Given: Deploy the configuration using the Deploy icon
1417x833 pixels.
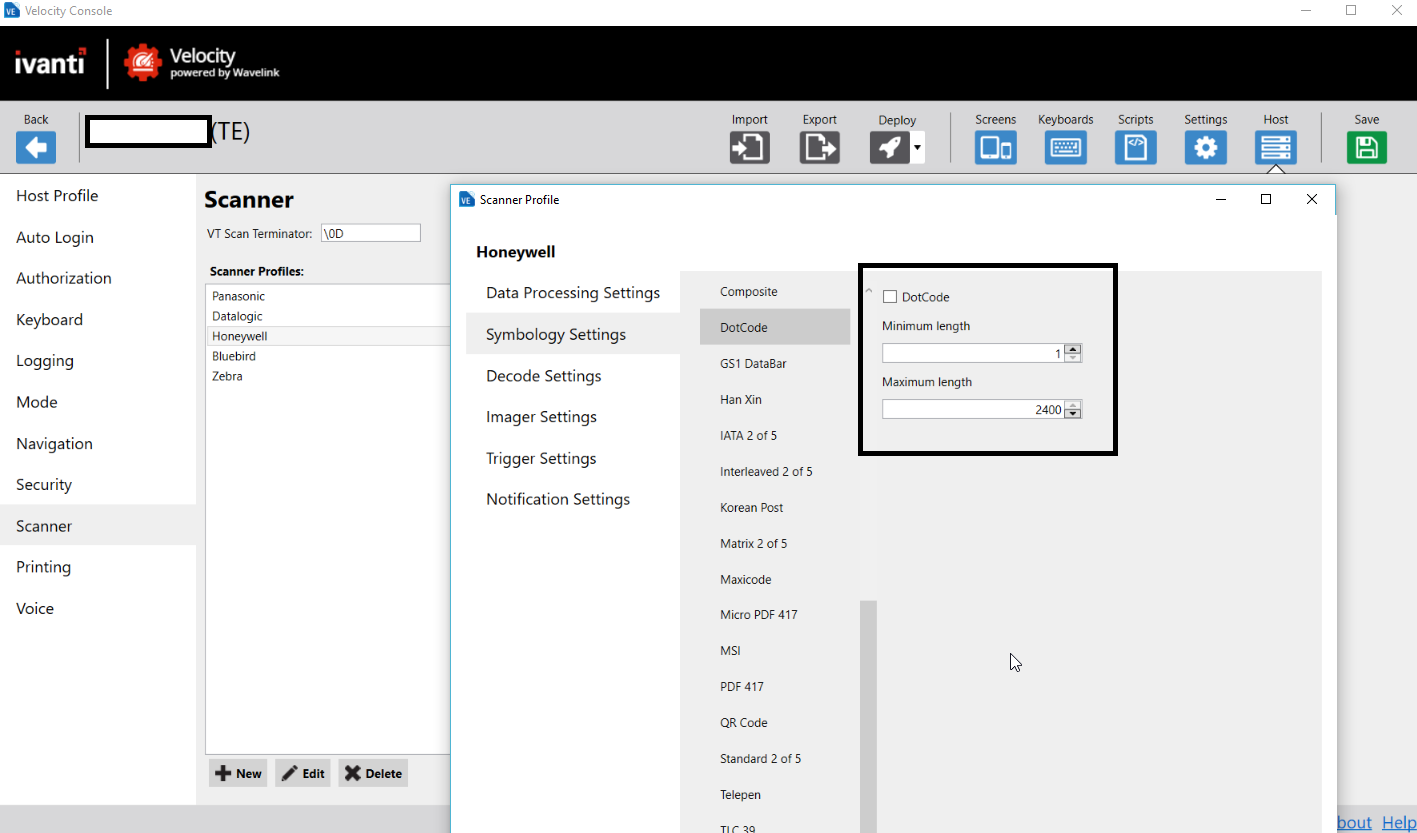Looking at the screenshot, I should [x=890, y=147].
